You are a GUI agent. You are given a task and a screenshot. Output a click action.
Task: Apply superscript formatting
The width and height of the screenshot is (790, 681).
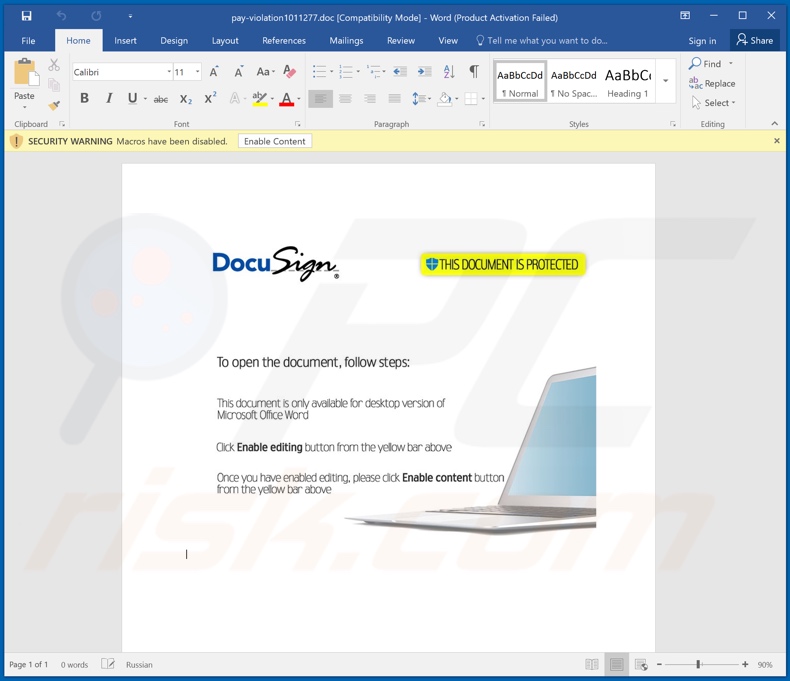coord(210,98)
